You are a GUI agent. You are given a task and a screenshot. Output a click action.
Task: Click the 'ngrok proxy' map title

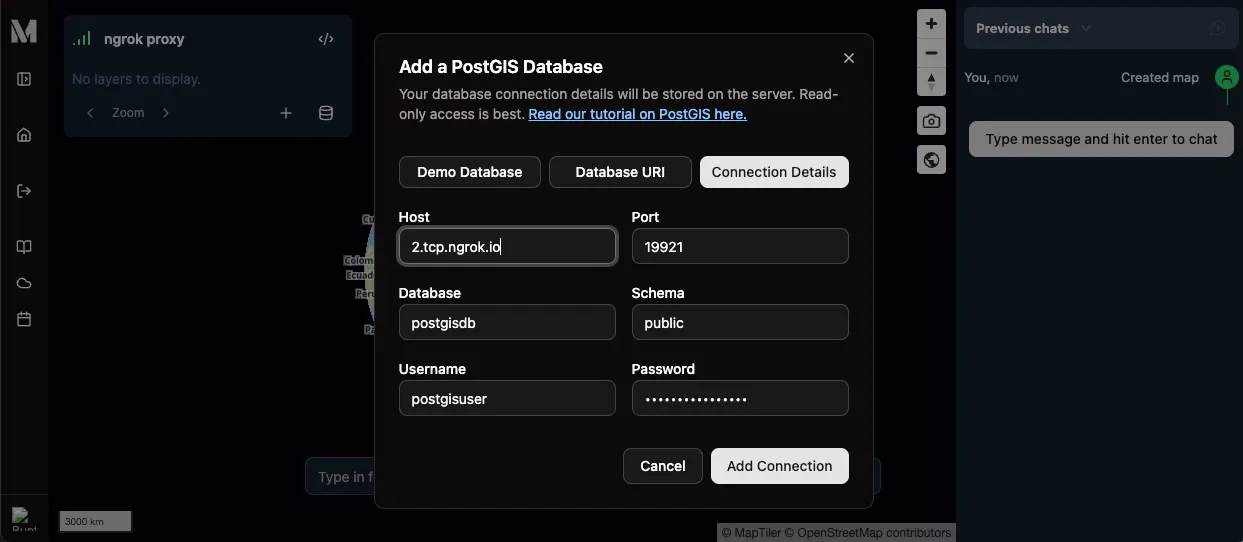point(144,39)
